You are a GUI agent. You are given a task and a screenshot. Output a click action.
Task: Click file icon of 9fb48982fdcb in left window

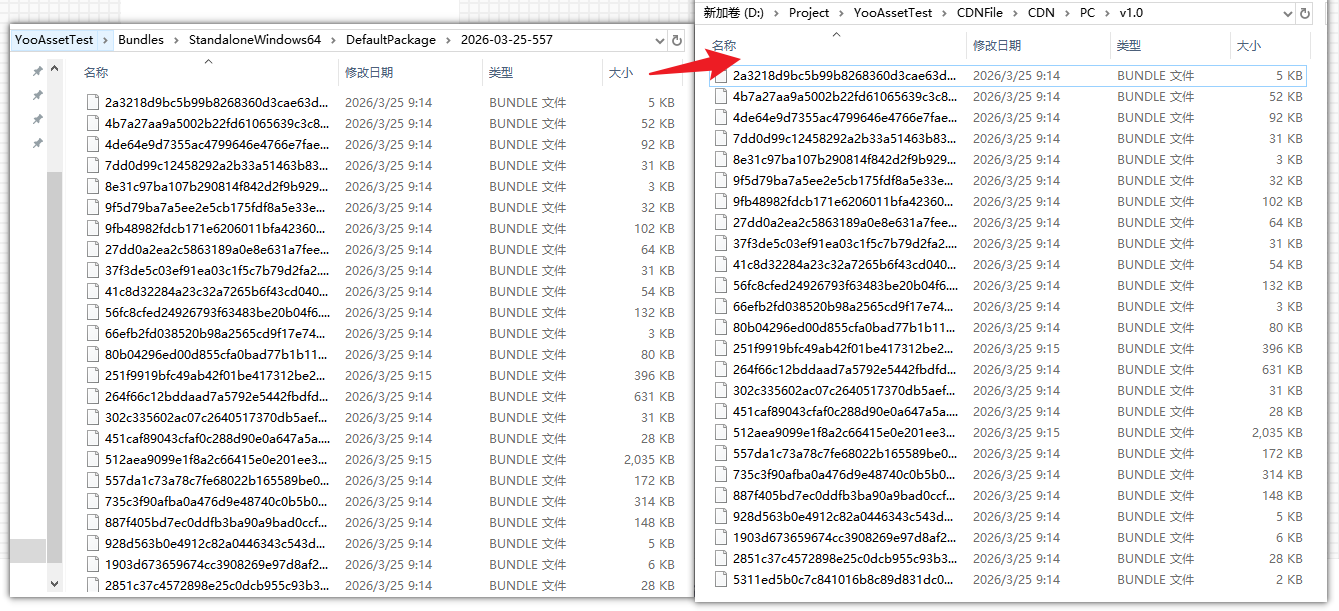[93, 228]
